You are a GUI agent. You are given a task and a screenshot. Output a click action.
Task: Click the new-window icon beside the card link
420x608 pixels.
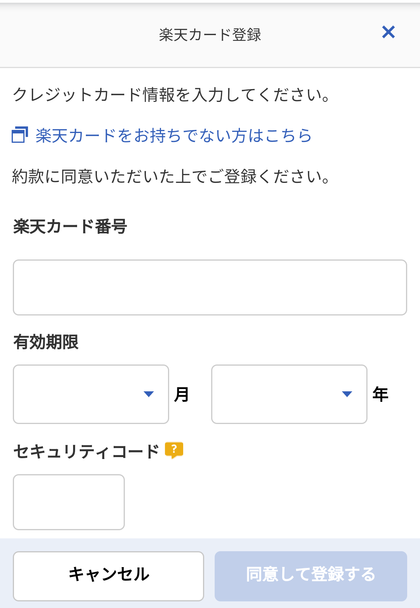click(x=20, y=135)
